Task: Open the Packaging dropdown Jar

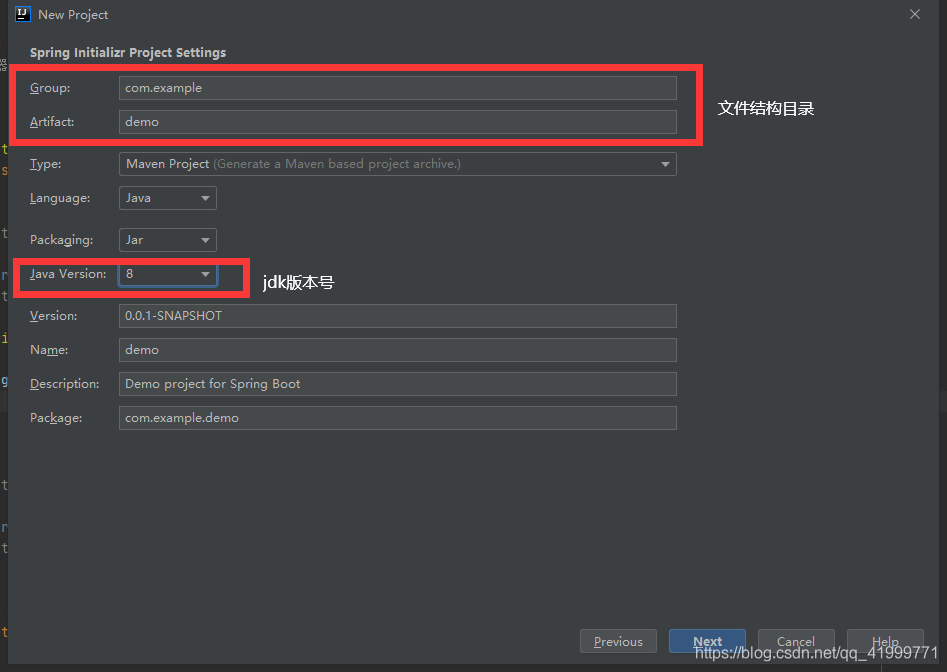Action: coord(168,240)
